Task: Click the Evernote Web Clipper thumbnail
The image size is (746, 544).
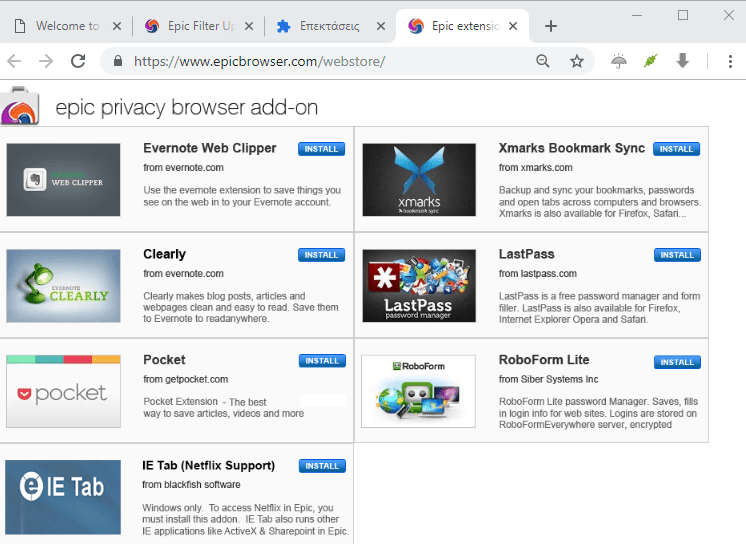Action: click(x=63, y=180)
